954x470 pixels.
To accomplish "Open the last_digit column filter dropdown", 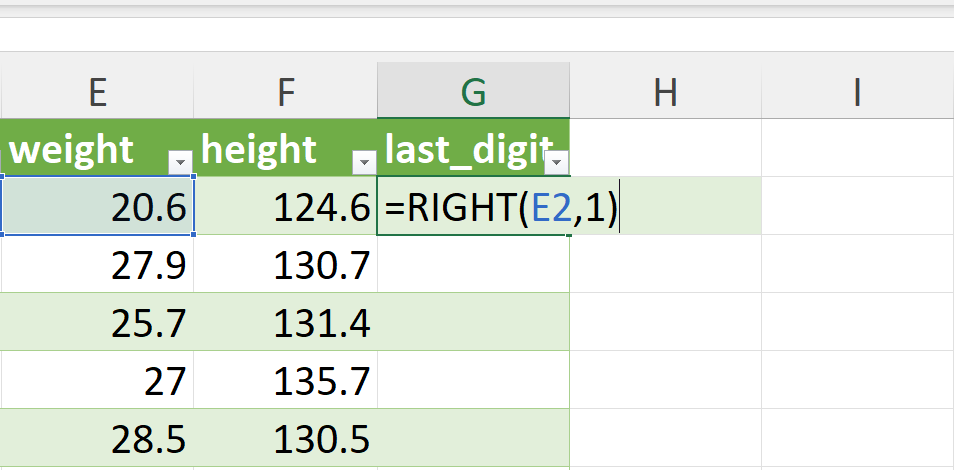I will tap(557, 163).
